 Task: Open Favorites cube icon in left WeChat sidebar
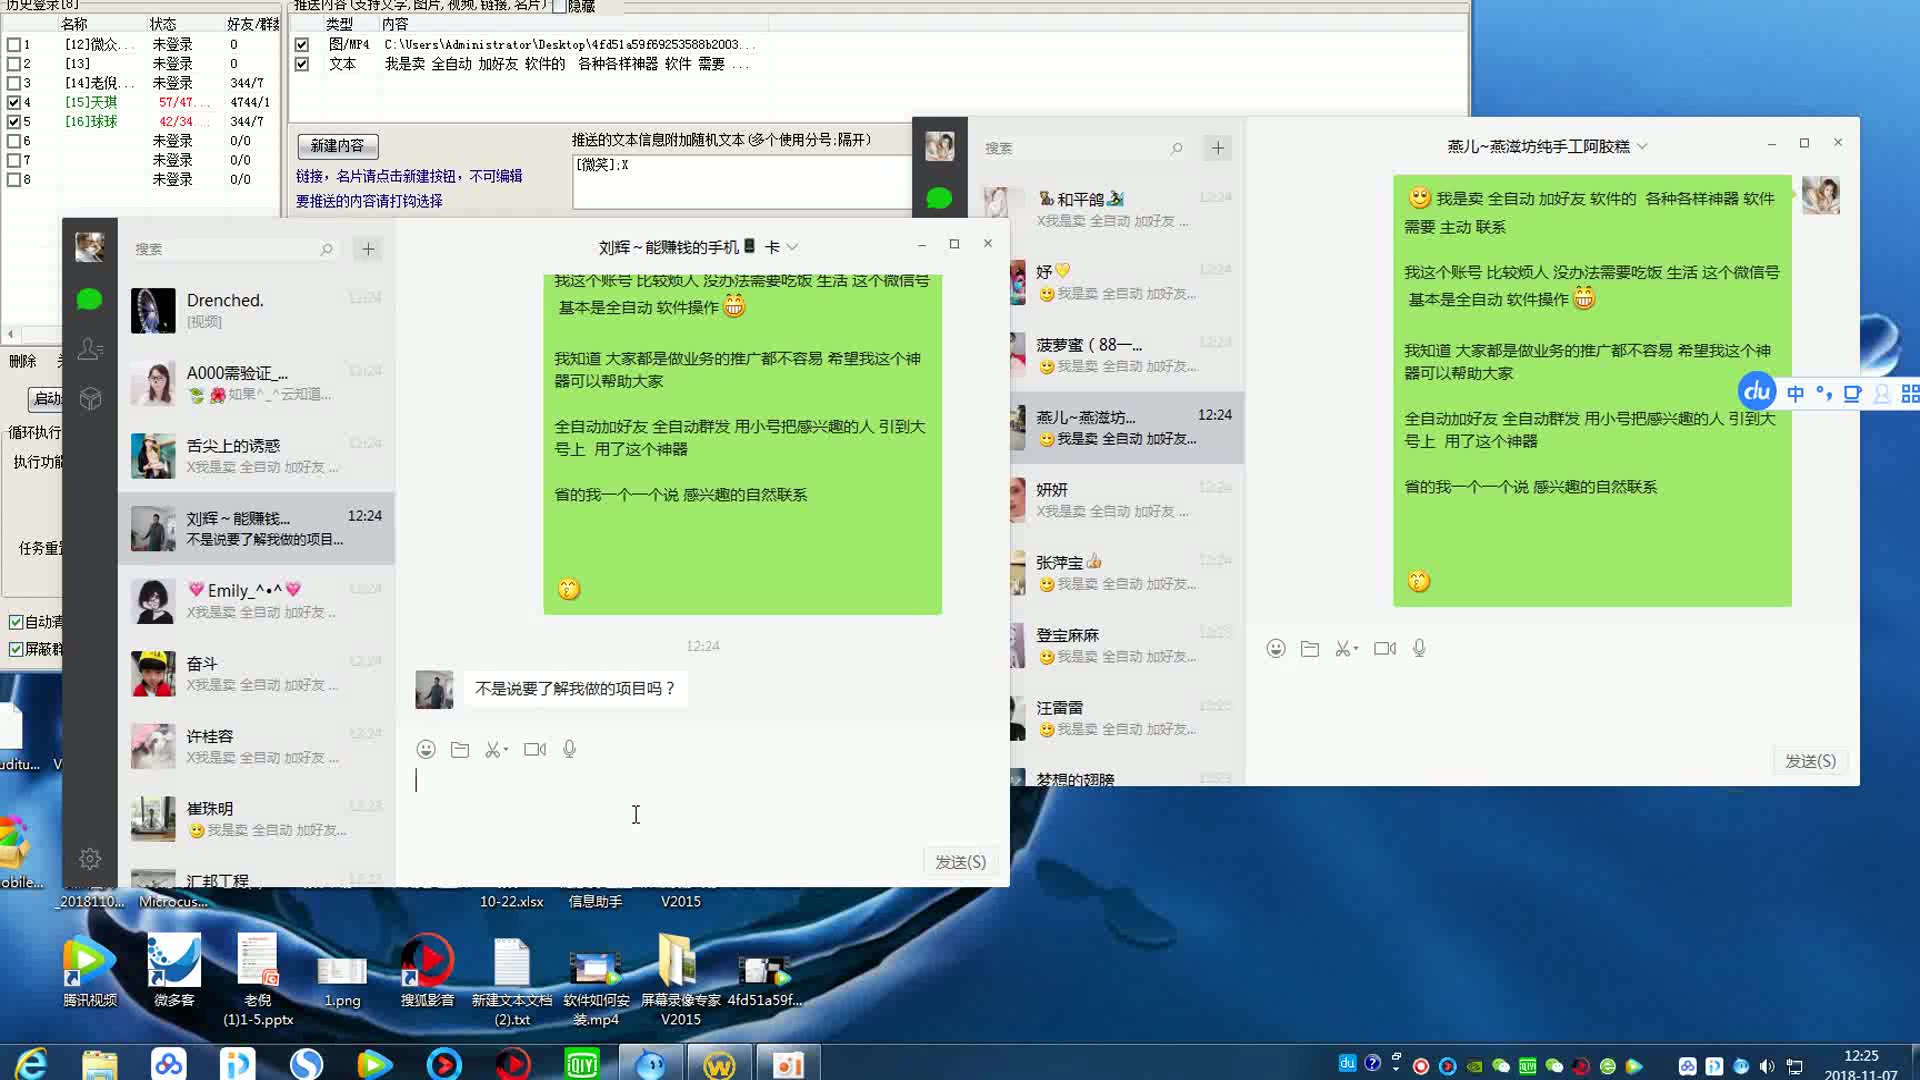pyautogui.click(x=90, y=399)
